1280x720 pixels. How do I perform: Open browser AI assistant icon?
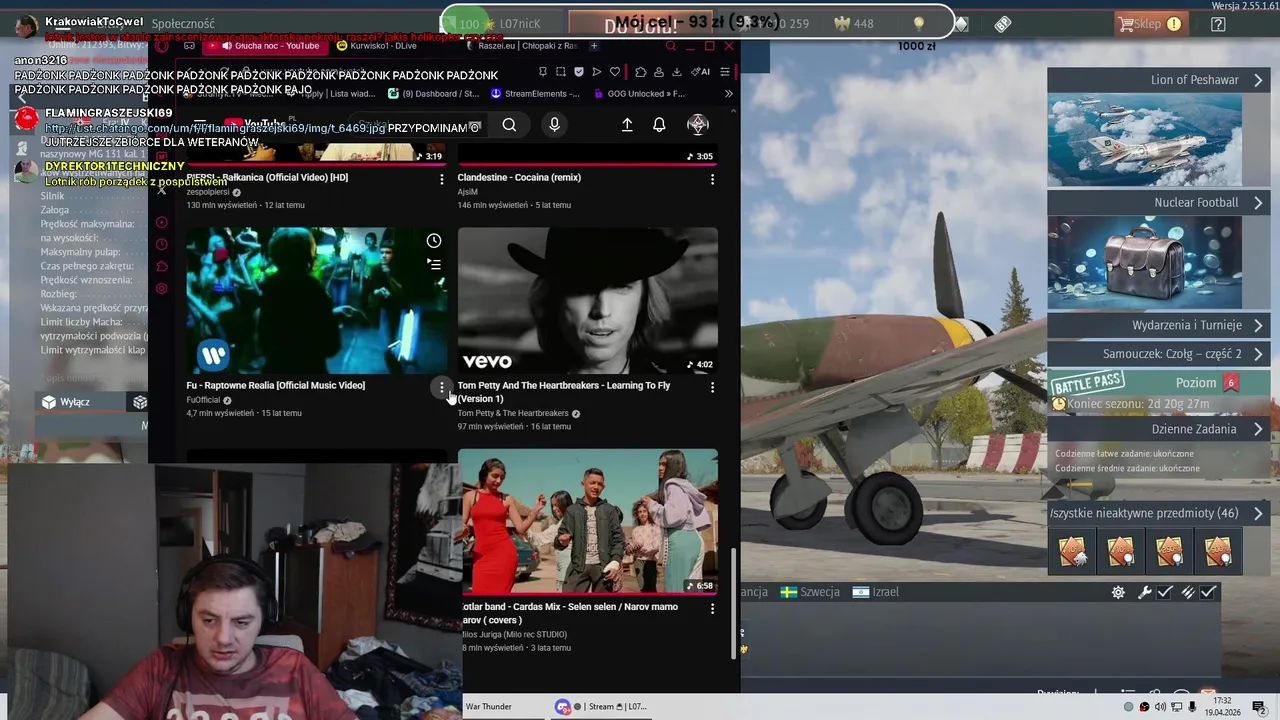tap(701, 72)
